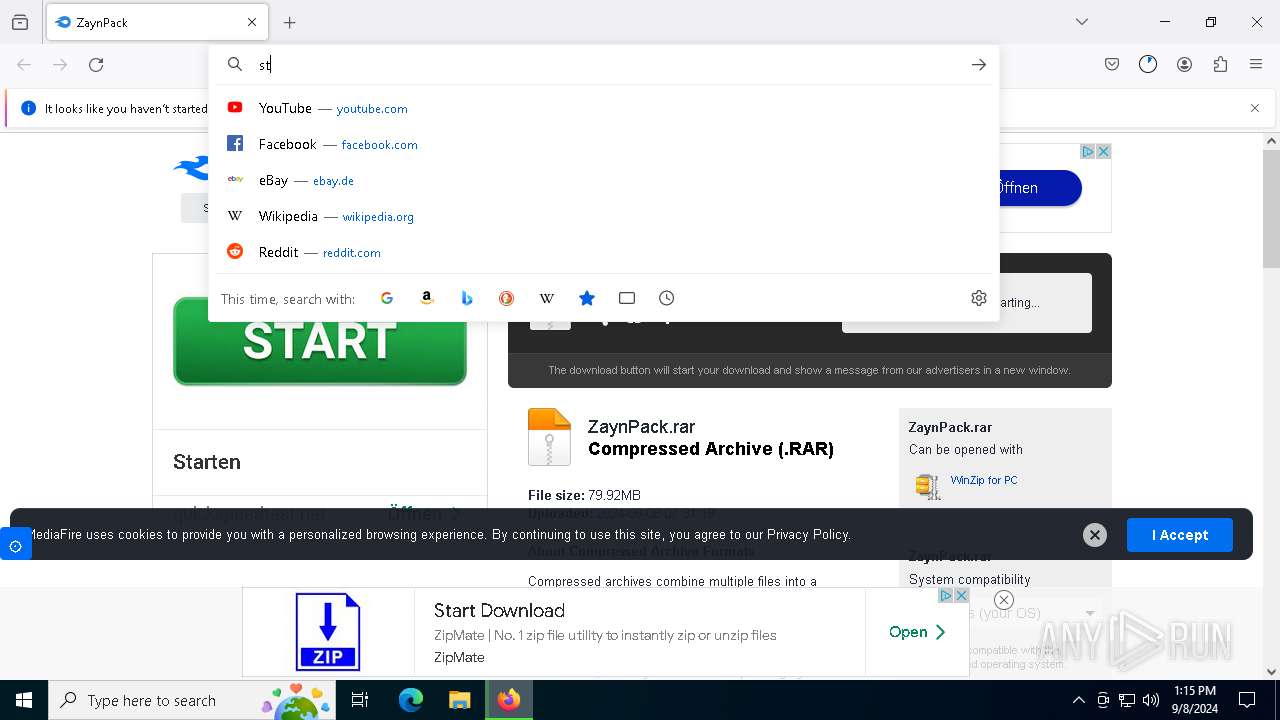Select the Wikipedia suggestion
The height and width of the screenshot is (720, 1280).
click(x=604, y=216)
